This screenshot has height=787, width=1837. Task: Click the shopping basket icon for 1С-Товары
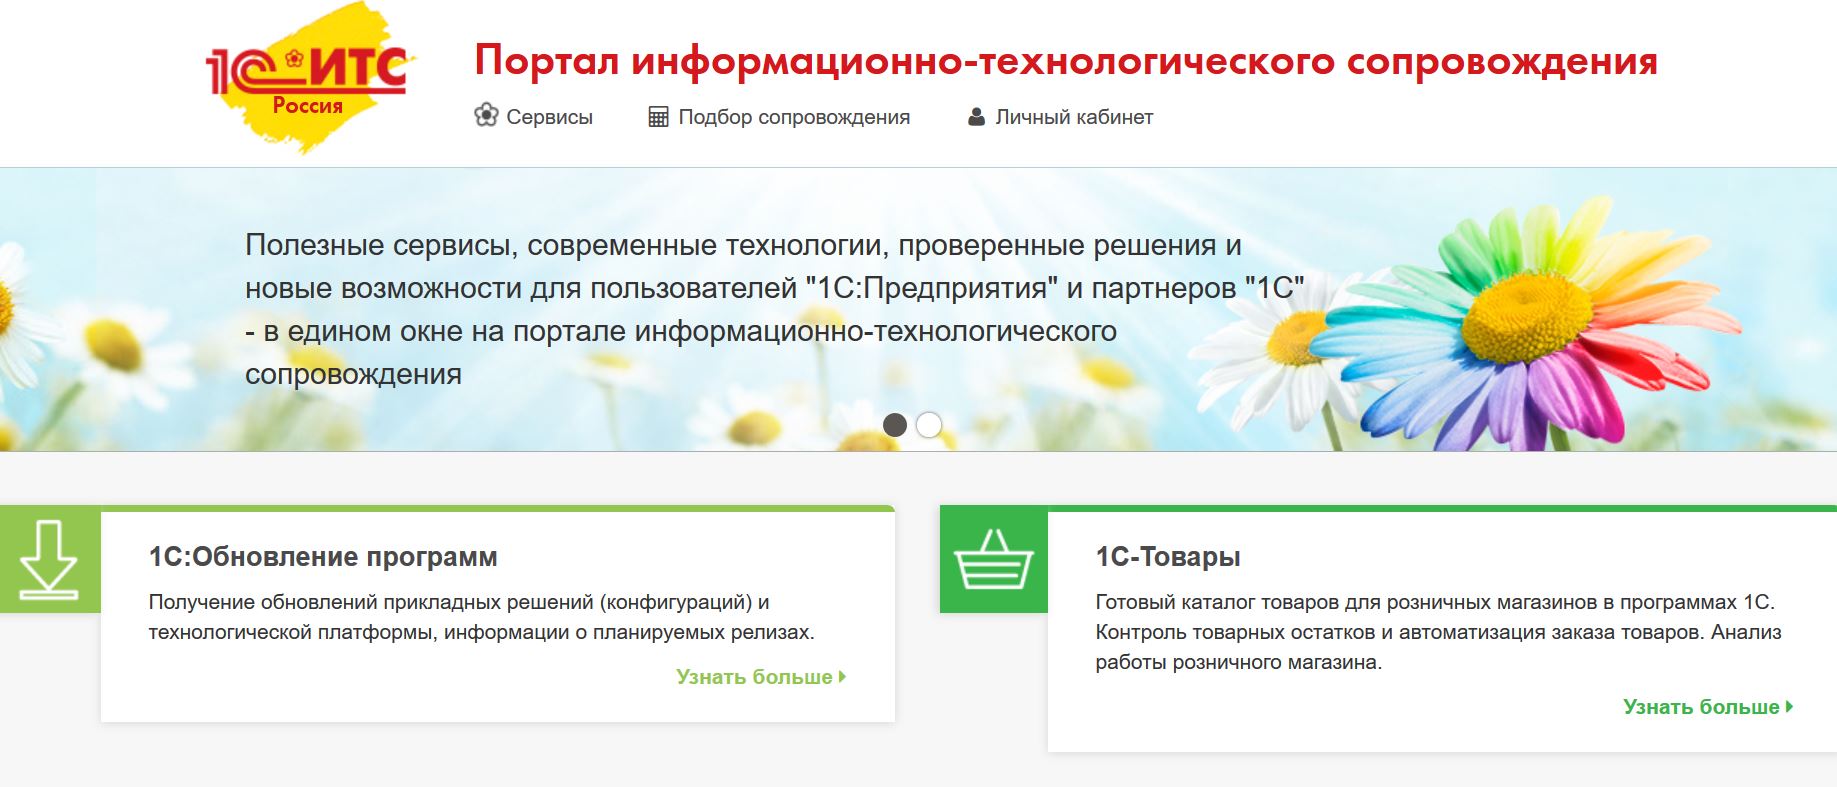[x=993, y=560]
